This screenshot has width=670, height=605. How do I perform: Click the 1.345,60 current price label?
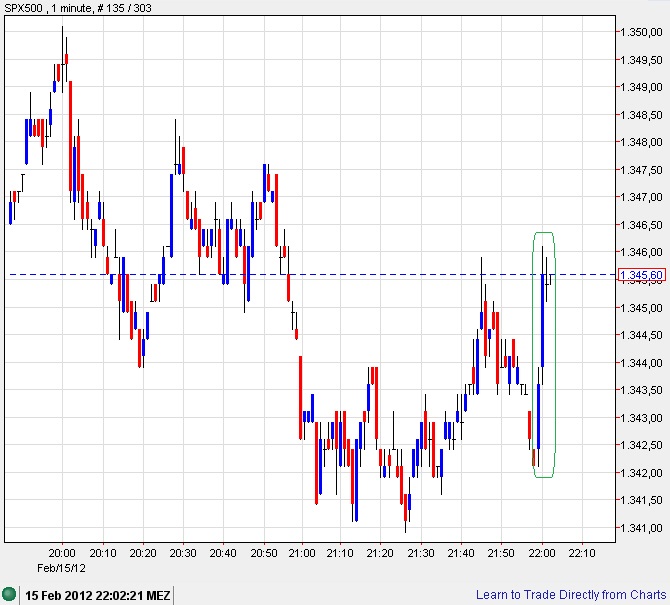(x=641, y=275)
